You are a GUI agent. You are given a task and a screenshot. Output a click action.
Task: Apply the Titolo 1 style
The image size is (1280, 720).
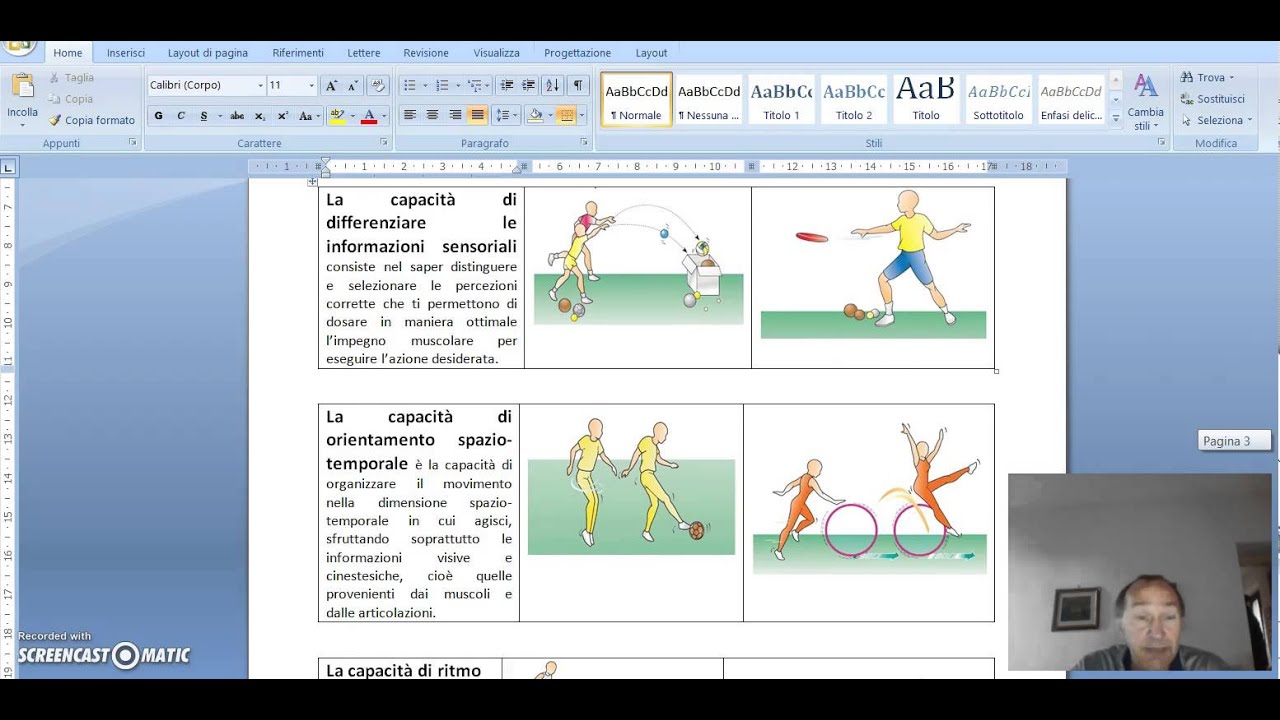click(x=781, y=99)
